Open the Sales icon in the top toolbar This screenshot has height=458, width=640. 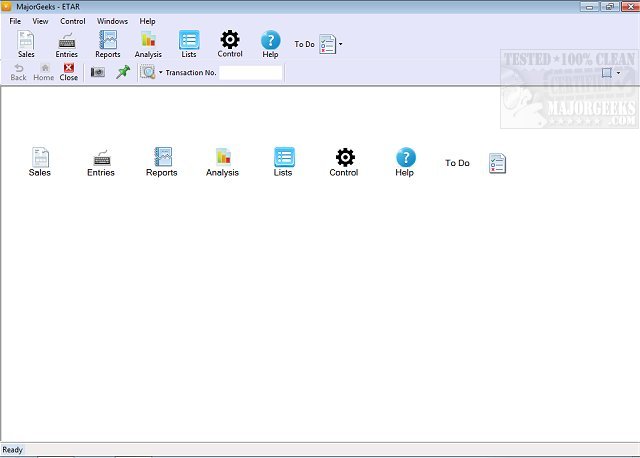point(25,43)
